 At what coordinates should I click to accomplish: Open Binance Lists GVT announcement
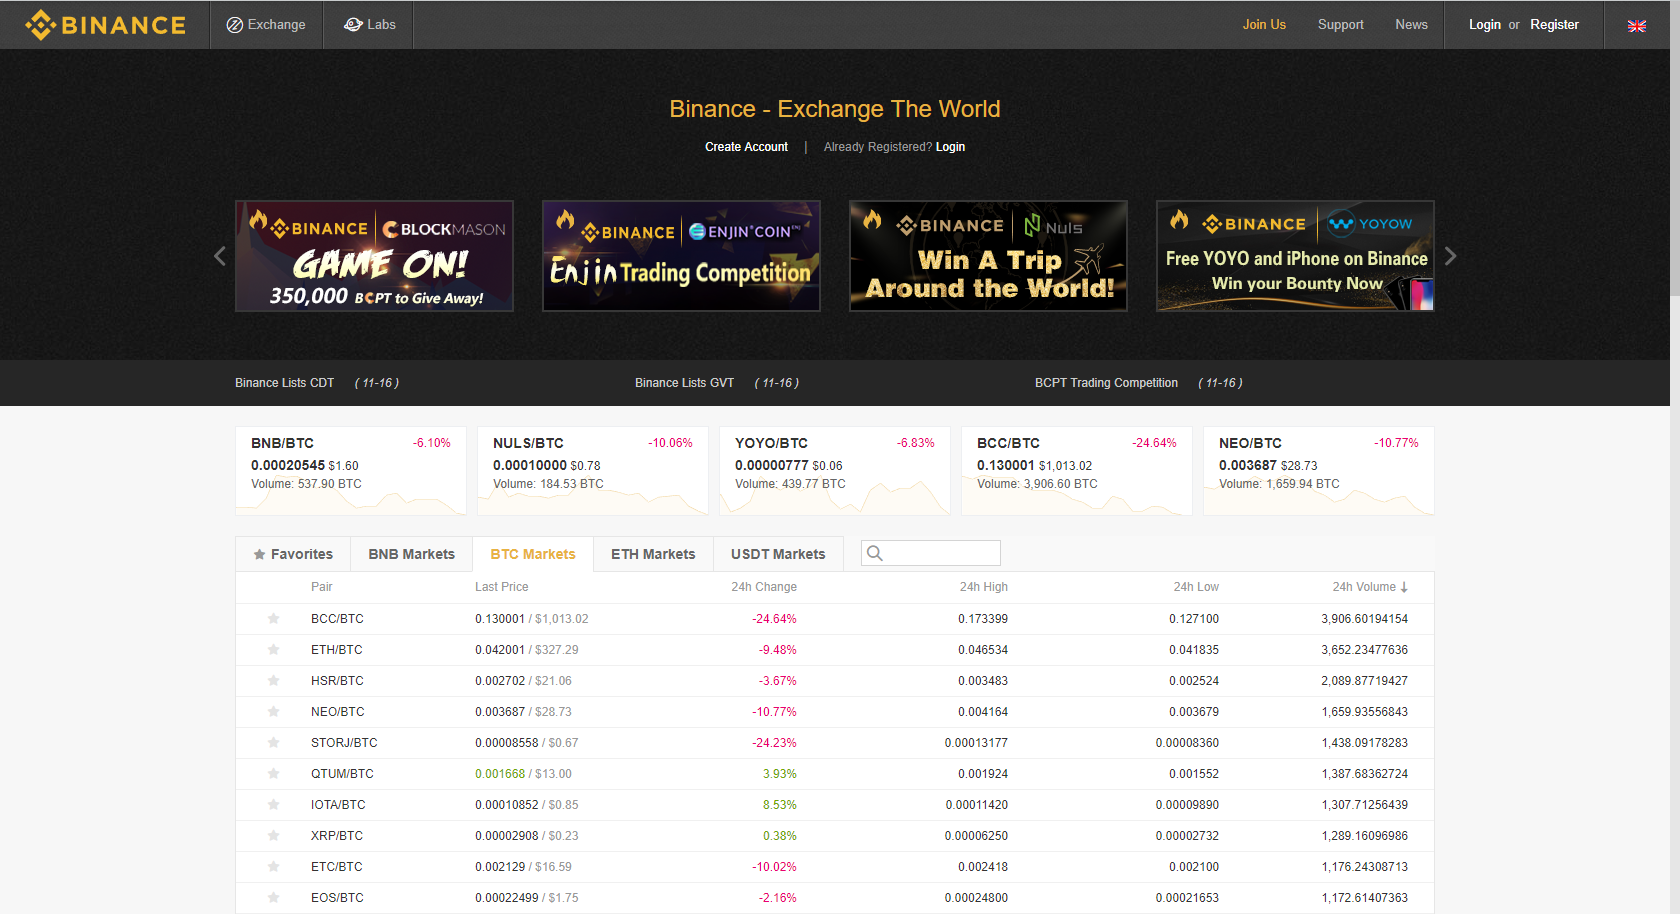(684, 383)
